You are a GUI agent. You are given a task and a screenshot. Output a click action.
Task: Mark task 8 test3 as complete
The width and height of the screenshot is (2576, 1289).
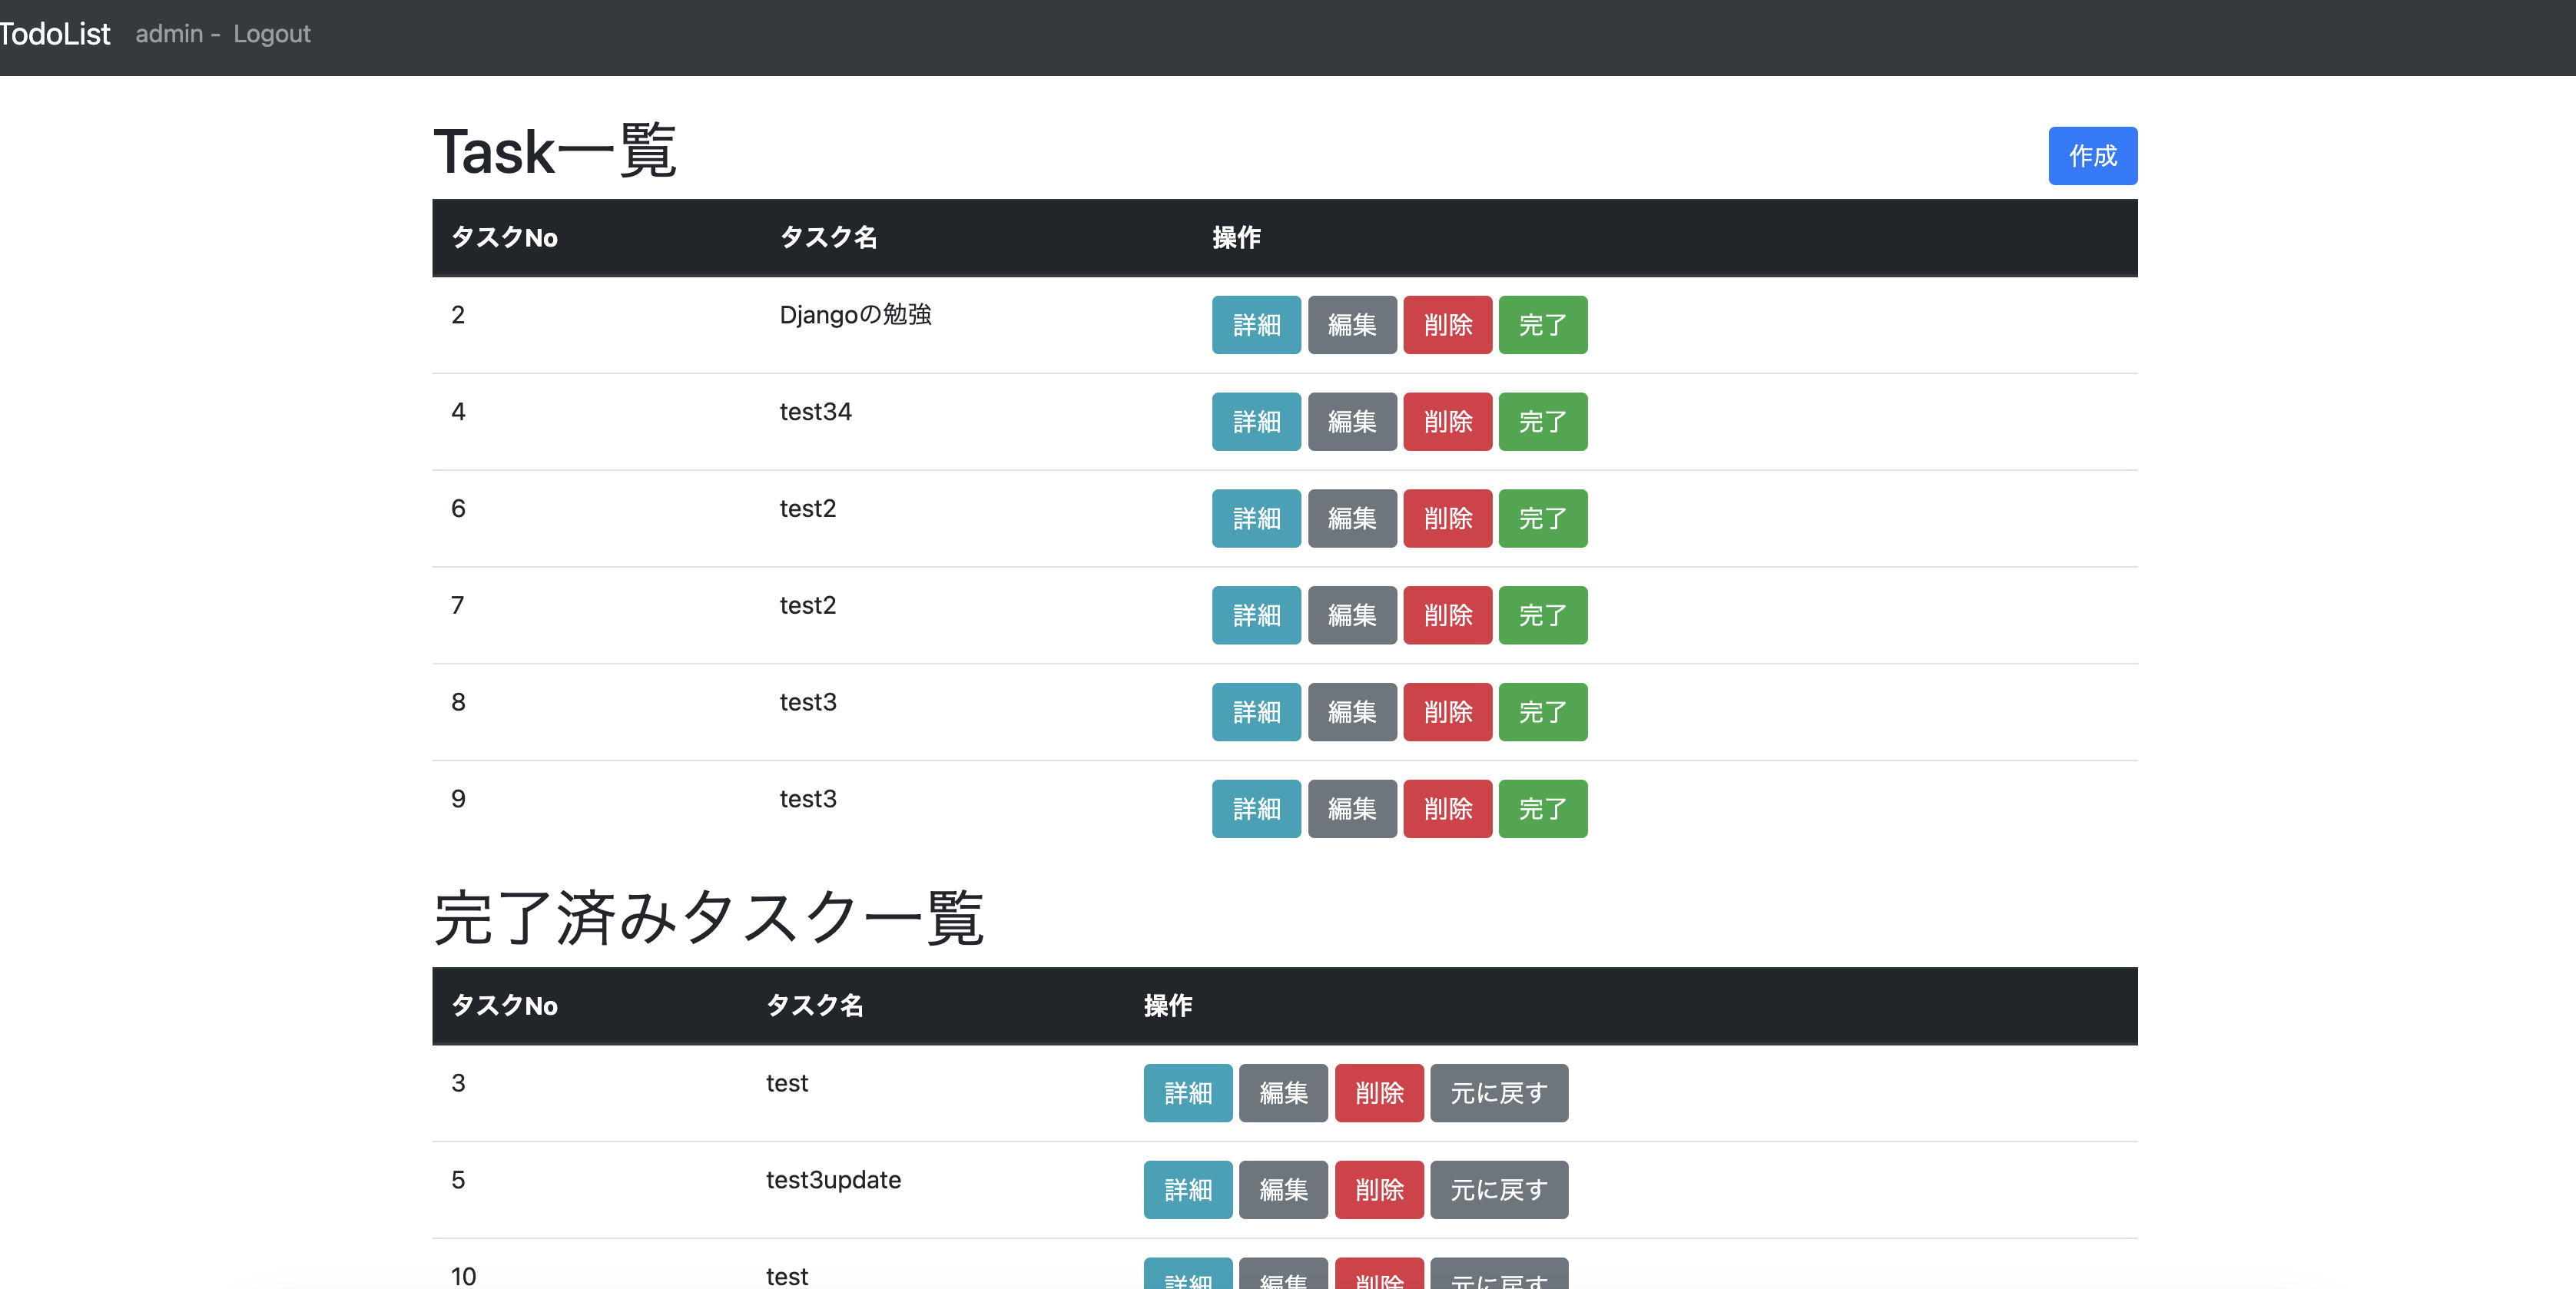click(x=1542, y=711)
